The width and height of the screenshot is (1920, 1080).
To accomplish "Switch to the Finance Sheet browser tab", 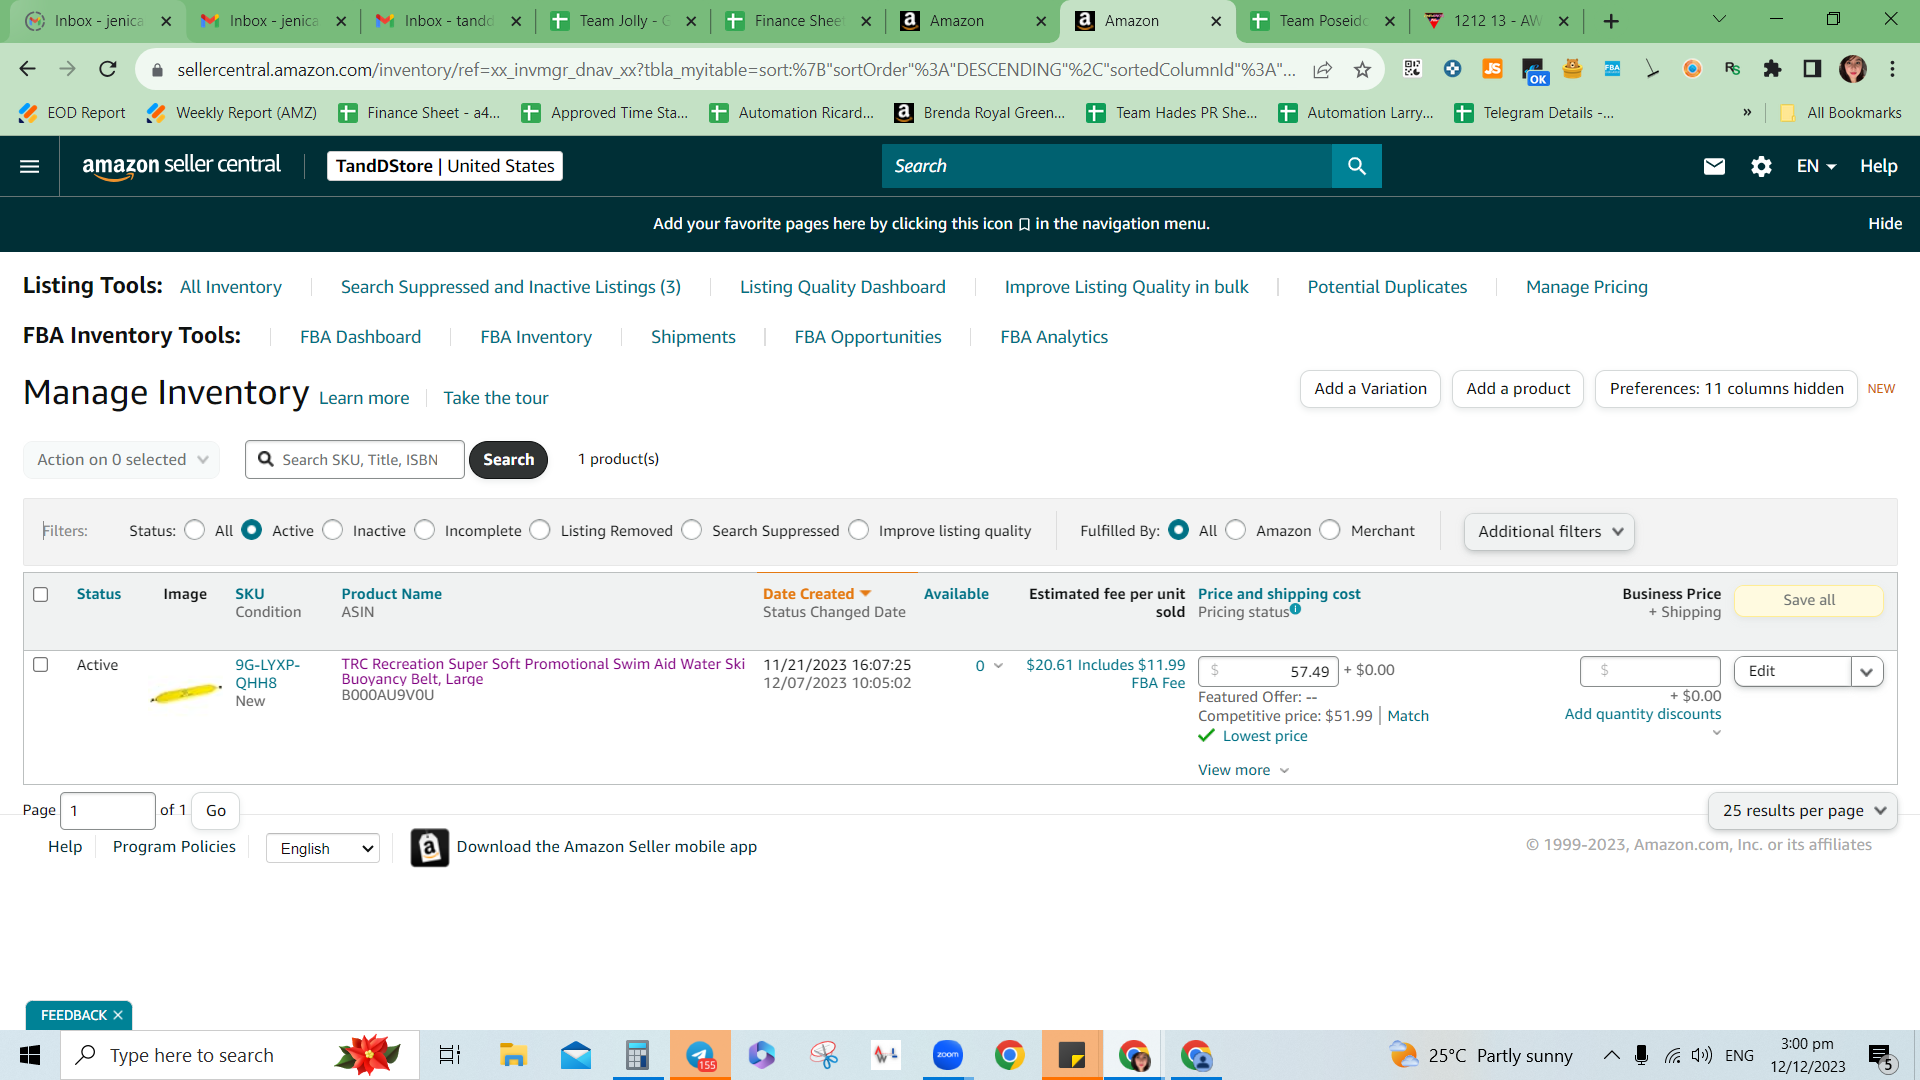I will [797, 21].
